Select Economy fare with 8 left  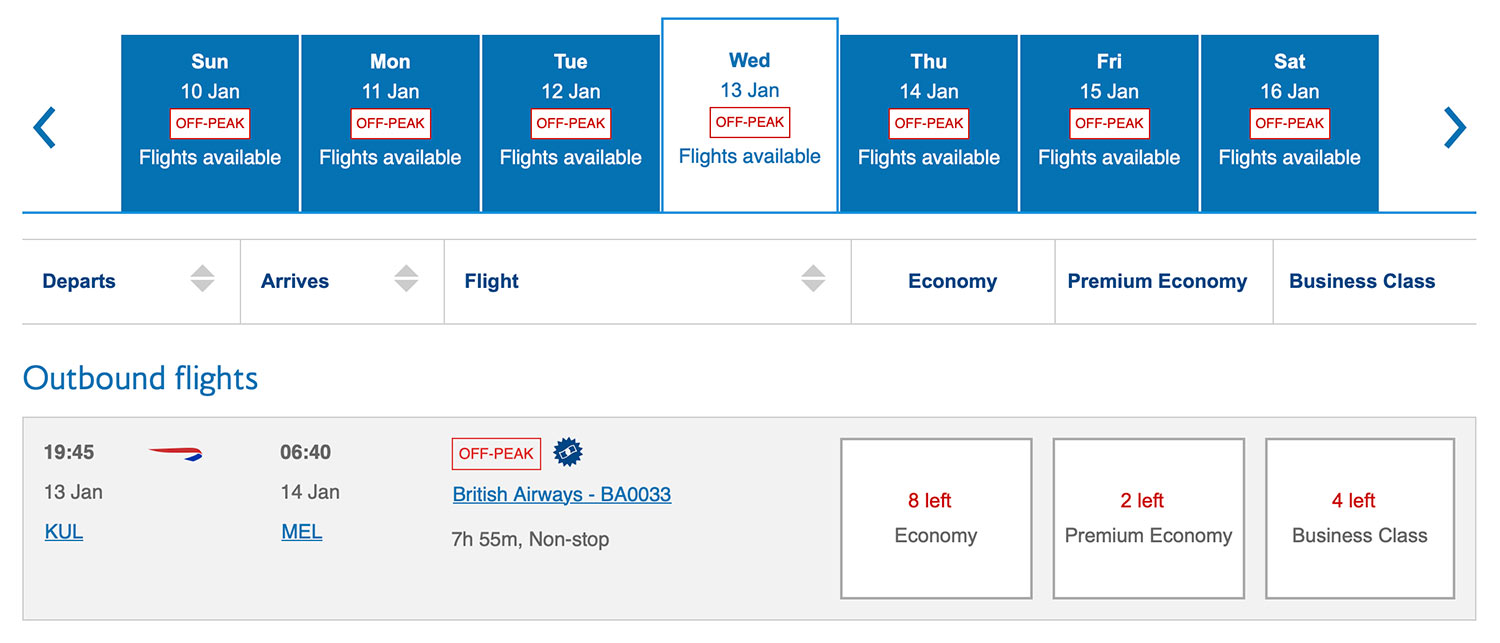pos(936,518)
